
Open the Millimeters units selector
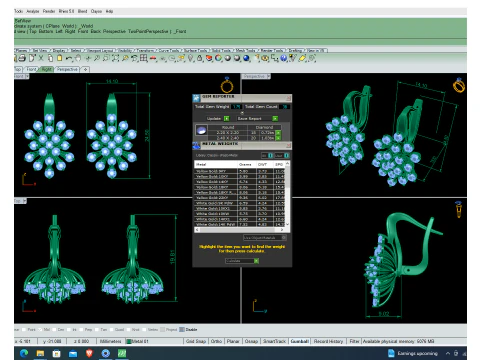pyautogui.click(x=110, y=341)
